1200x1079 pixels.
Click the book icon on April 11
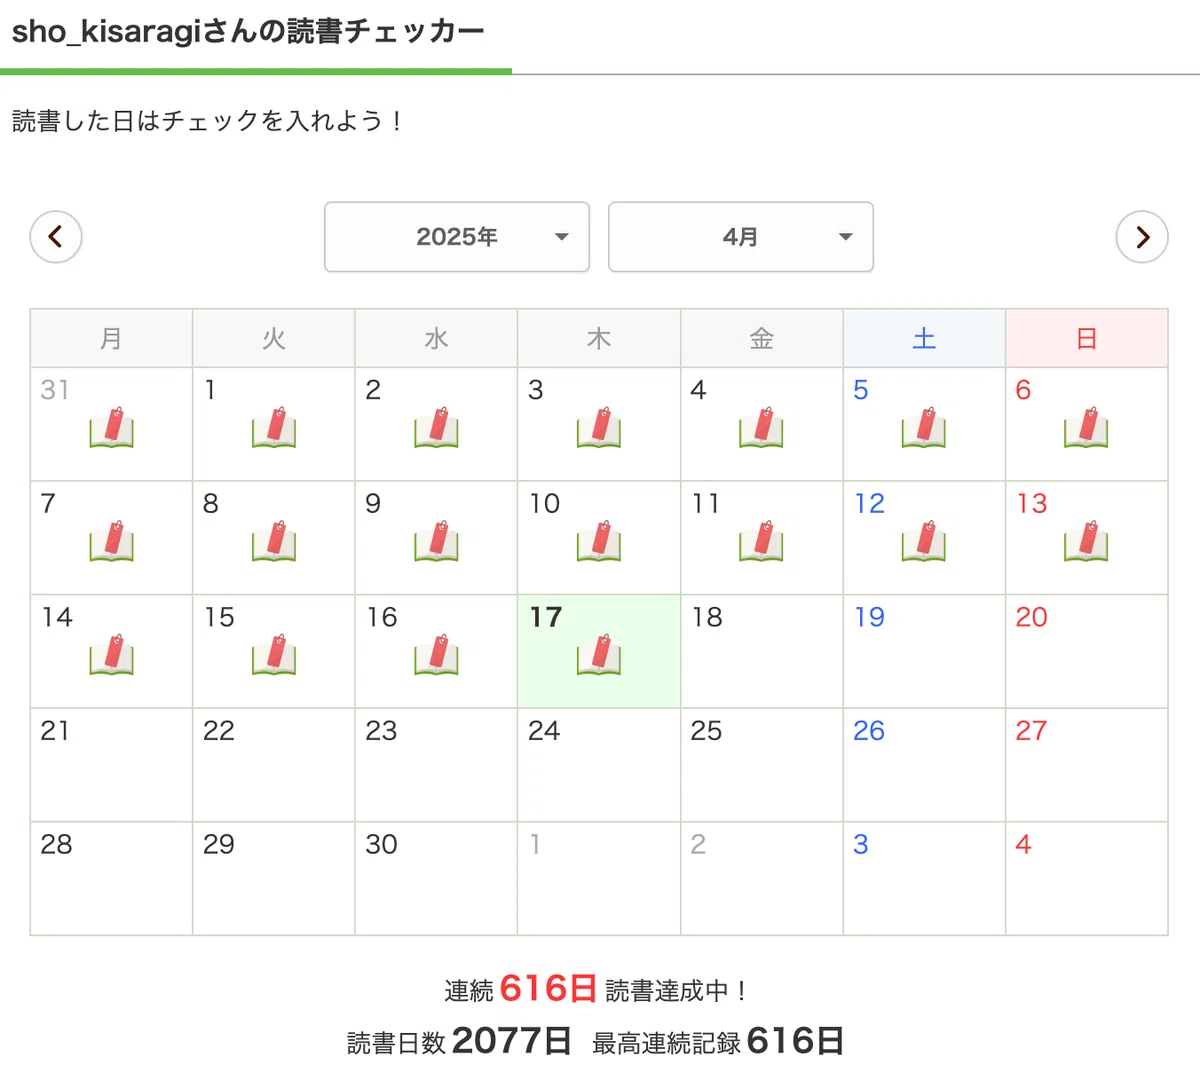click(762, 541)
